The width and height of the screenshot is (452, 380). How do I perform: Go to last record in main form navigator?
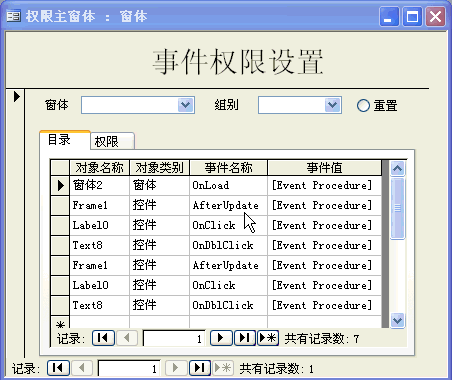tap(200, 368)
